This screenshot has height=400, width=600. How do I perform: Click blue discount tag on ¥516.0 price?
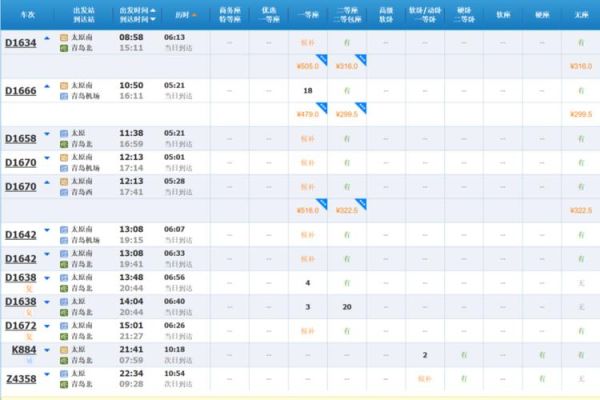pyautogui.click(x=322, y=204)
